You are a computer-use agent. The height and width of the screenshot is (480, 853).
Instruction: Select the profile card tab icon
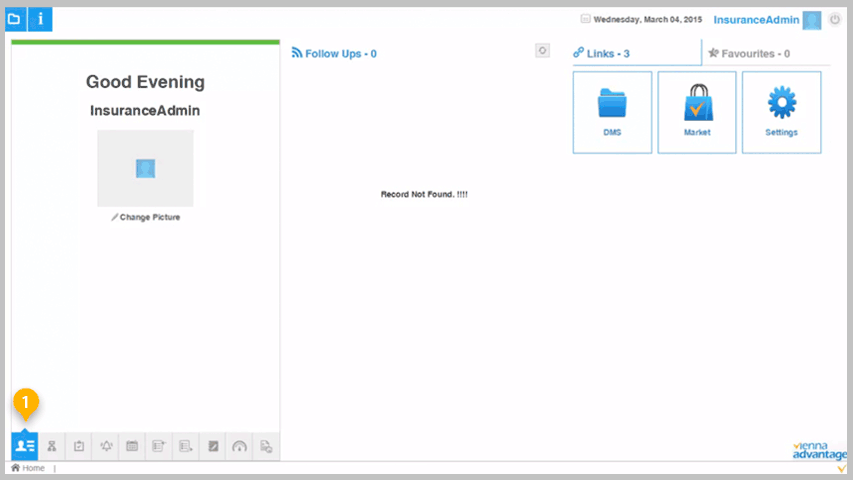24,446
